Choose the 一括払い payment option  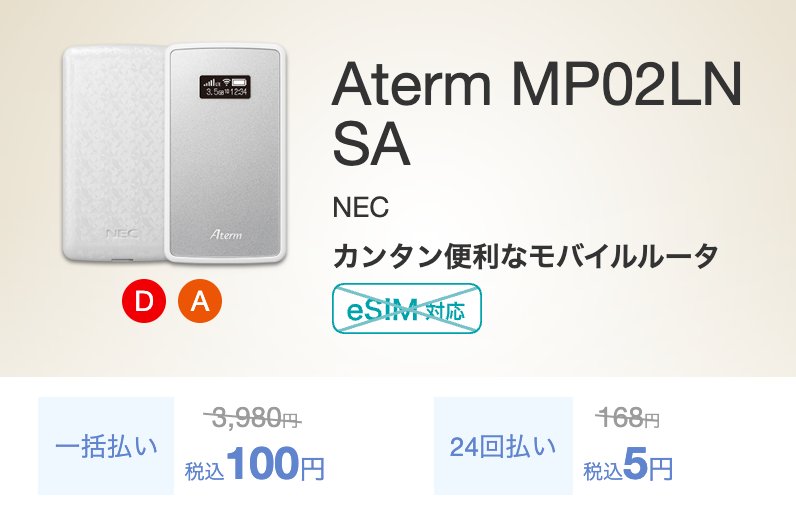pyautogui.click(x=106, y=447)
